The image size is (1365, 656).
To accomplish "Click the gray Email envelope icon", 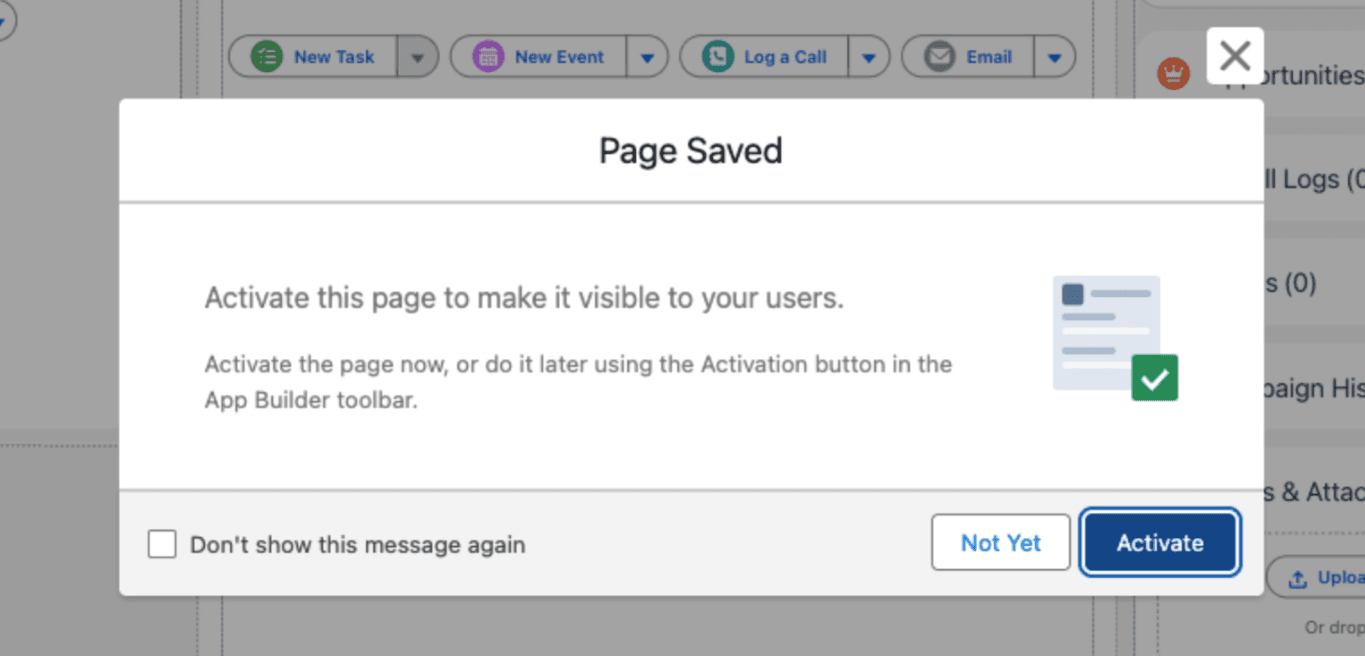I will coord(939,56).
